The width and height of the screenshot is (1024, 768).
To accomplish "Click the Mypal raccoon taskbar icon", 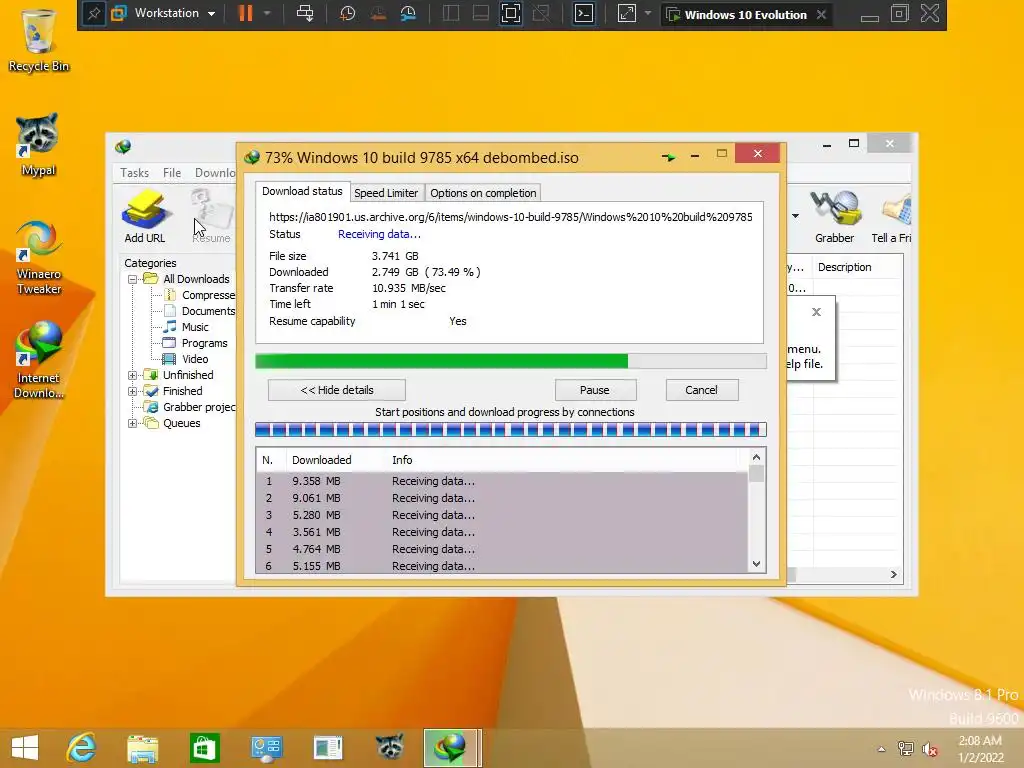I will pos(390,748).
